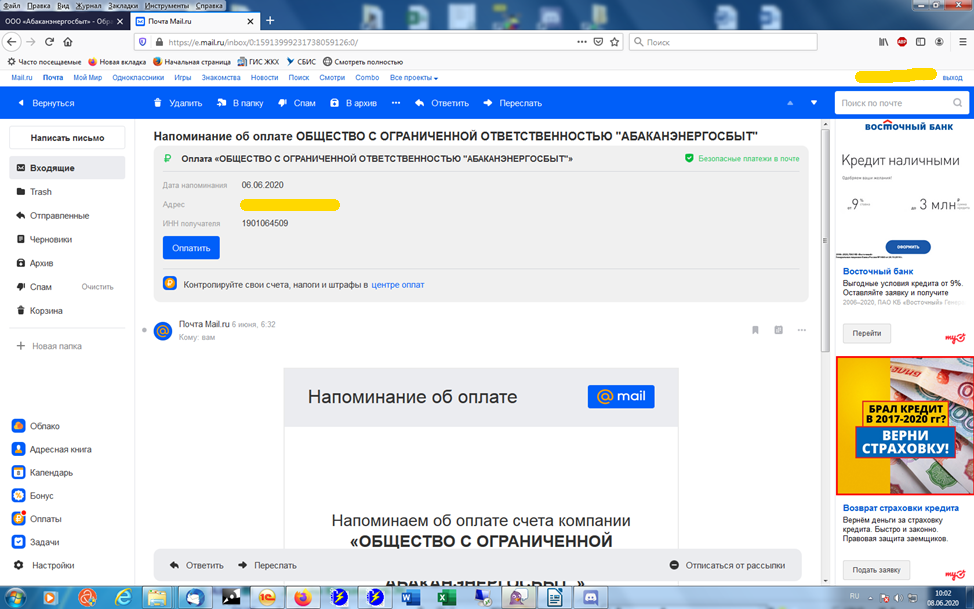Image resolution: width=974 pixels, height=609 pixels.
Task: Open the ГИС ЖКХ bookmark
Action: (258, 62)
